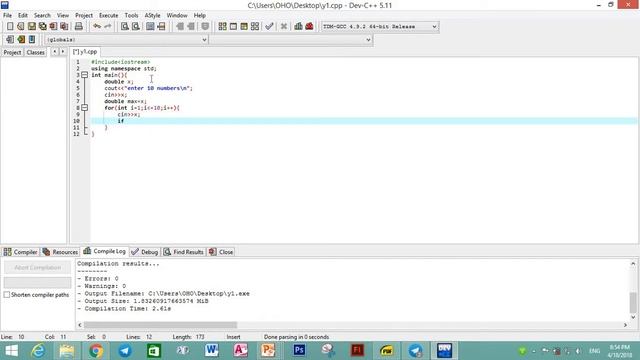This screenshot has height=360, width=640.
Task: Click the right tab-scroll arrow beside Classes
Action: (x=62, y=52)
